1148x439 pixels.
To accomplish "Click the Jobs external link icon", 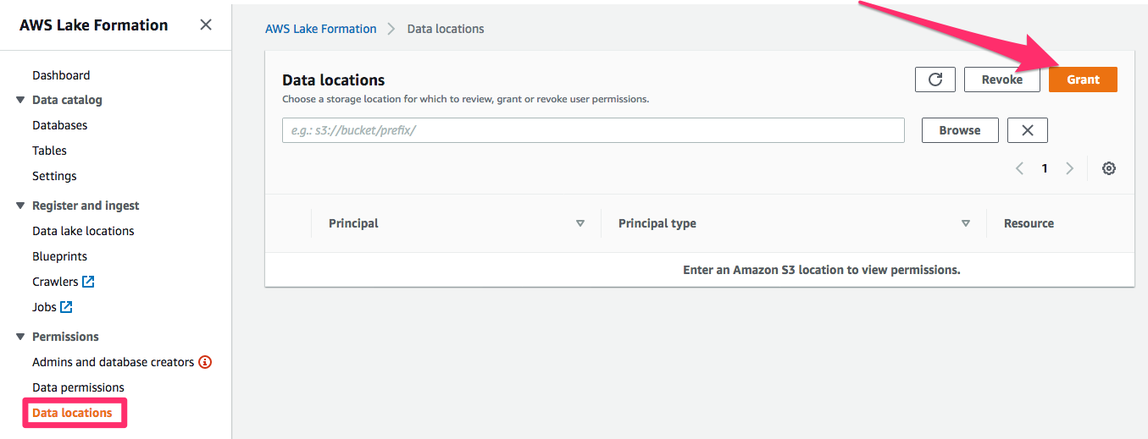I will point(66,307).
